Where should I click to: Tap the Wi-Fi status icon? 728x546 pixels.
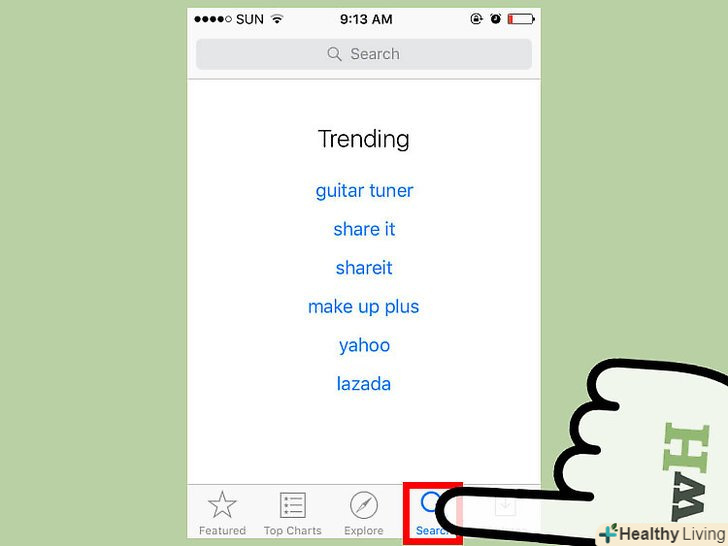(277, 19)
